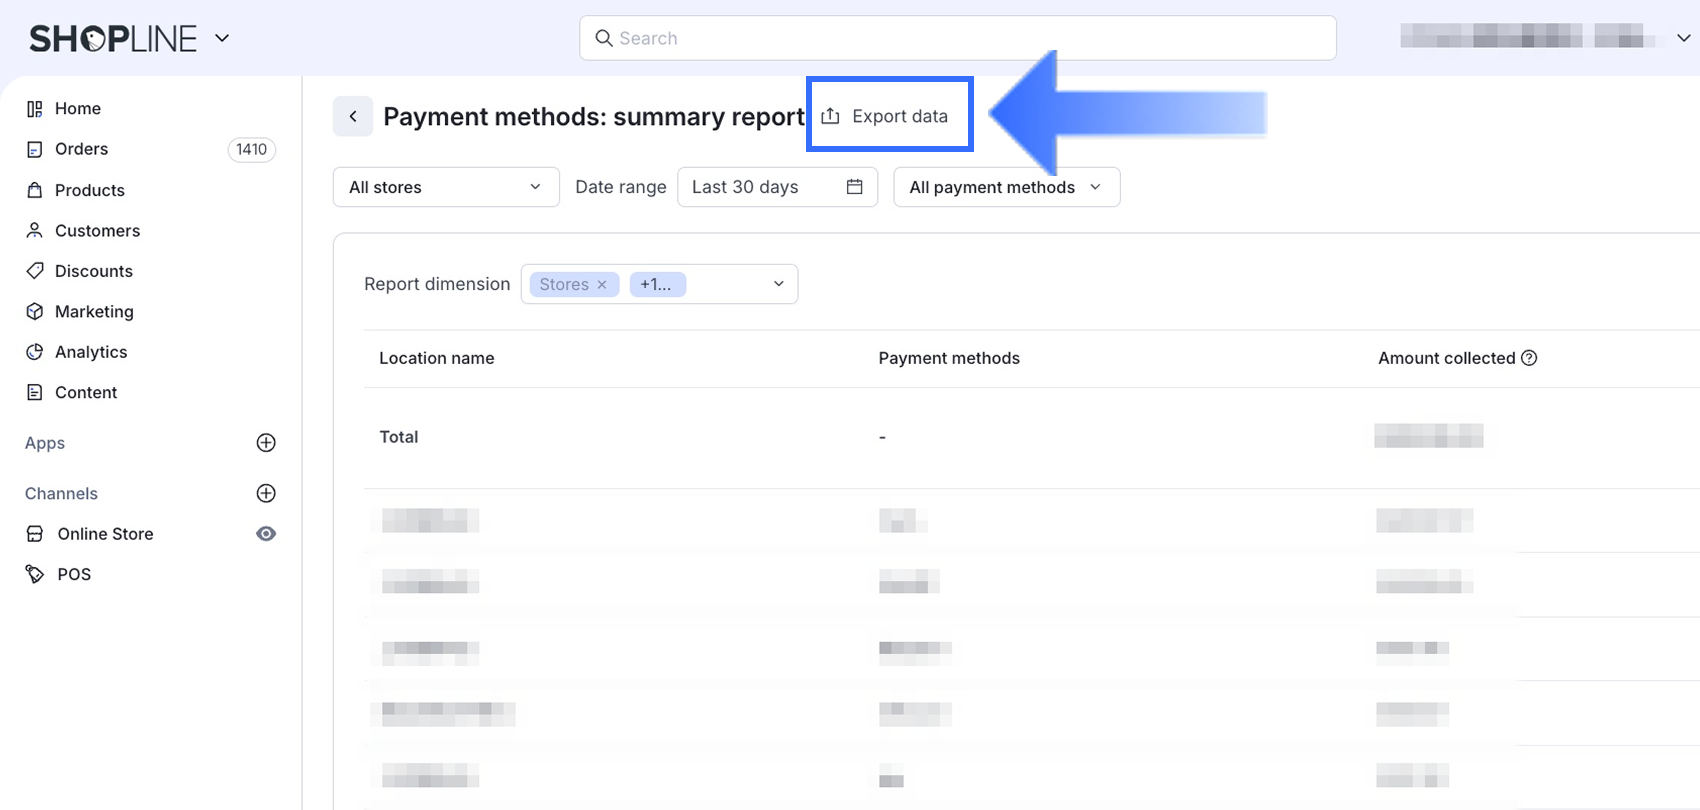View Online Store via eye icon
The height and width of the screenshot is (810, 1700).
pyautogui.click(x=266, y=534)
